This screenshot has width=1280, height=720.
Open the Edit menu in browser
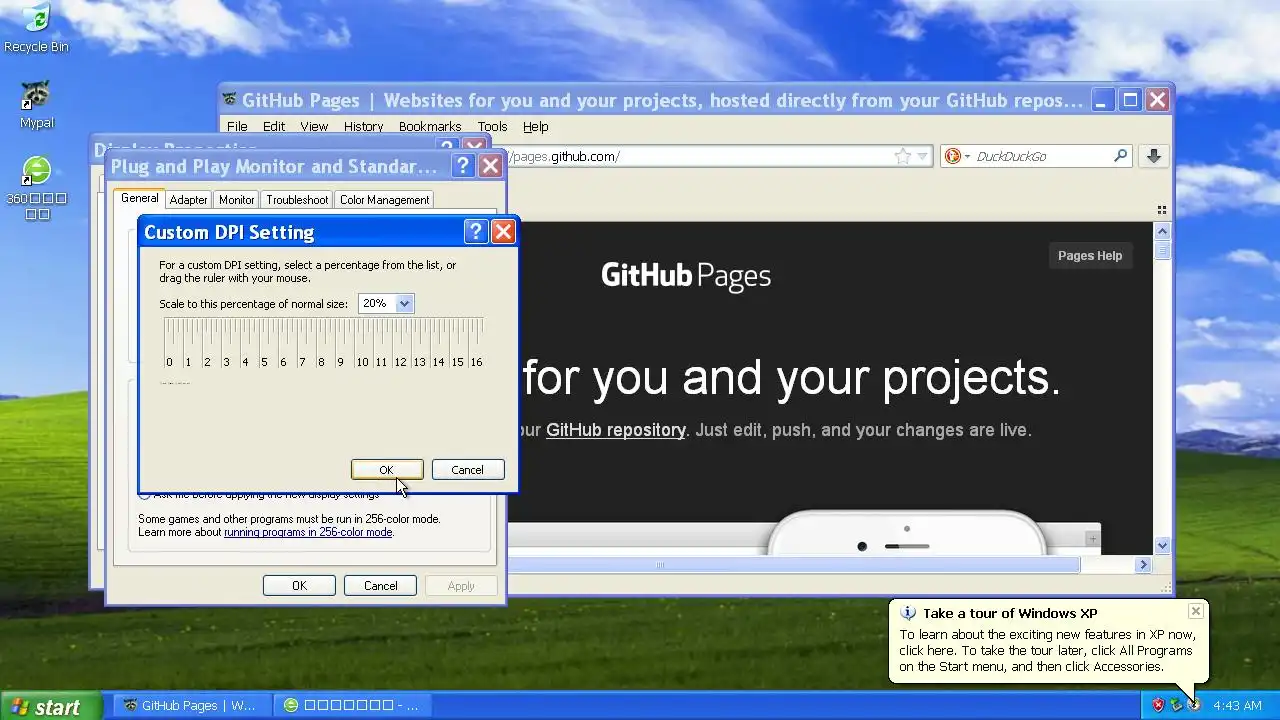[274, 126]
